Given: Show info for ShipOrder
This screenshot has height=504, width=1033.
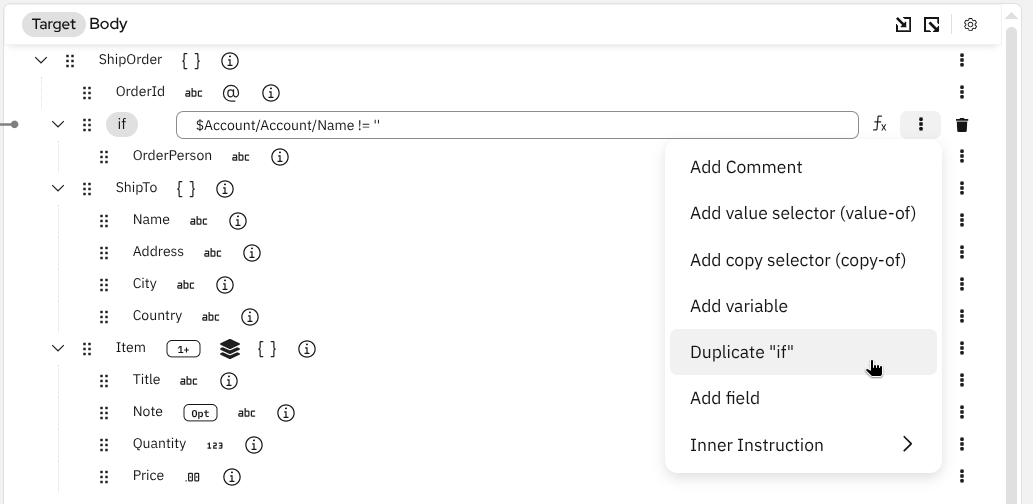Looking at the screenshot, I should (x=229, y=61).
